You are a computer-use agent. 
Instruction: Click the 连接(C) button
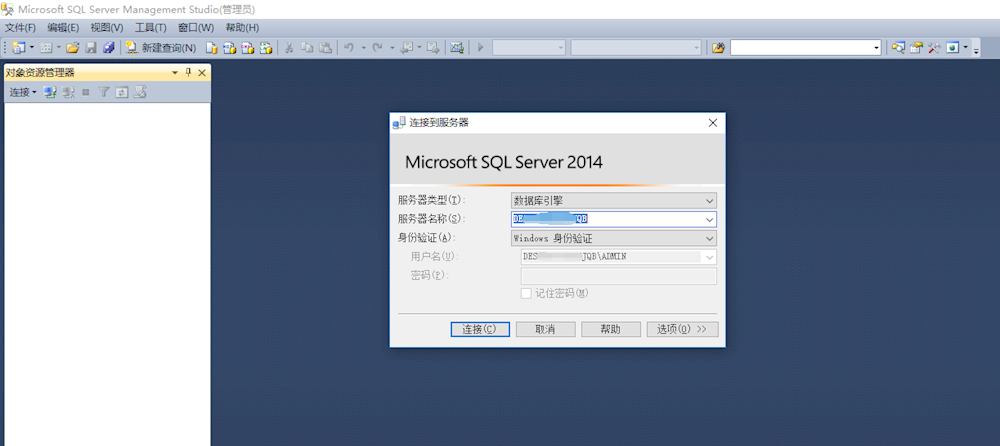(x=480, y=329)
